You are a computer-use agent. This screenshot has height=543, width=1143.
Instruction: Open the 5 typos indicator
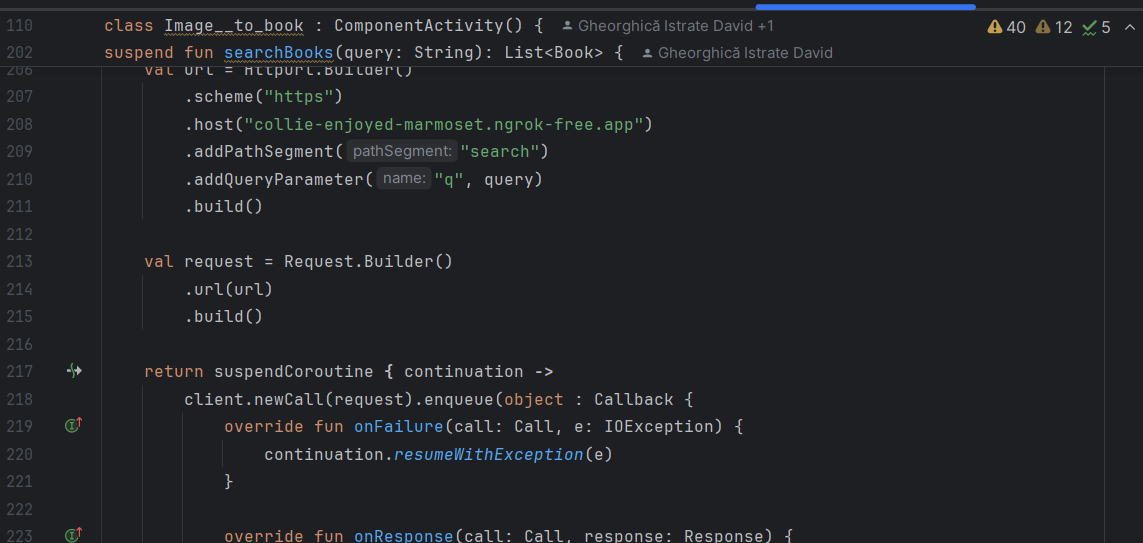pos(1096,28)
